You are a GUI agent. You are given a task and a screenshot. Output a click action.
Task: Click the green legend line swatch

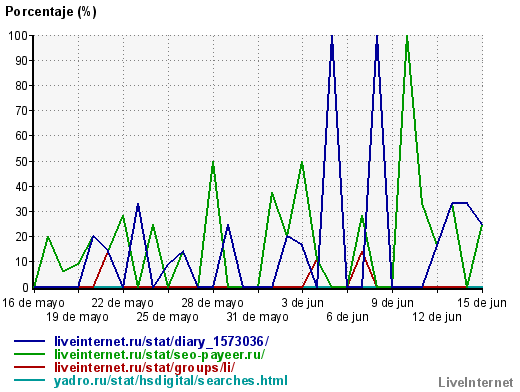pyautogui.click(x=29, y=355)
